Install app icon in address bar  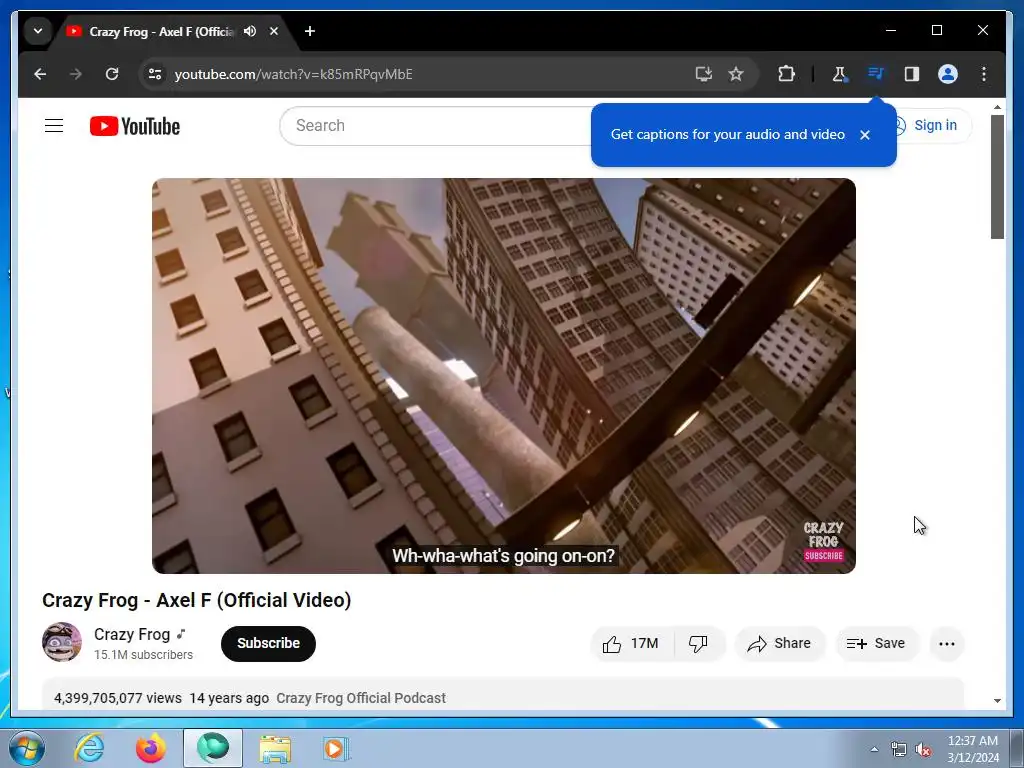point(703,74)
